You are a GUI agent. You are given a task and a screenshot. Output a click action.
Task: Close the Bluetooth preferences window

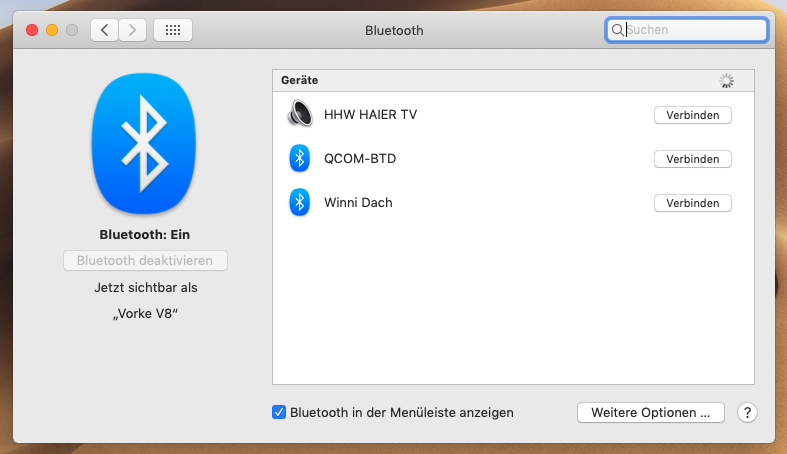(x=32, y=30)
